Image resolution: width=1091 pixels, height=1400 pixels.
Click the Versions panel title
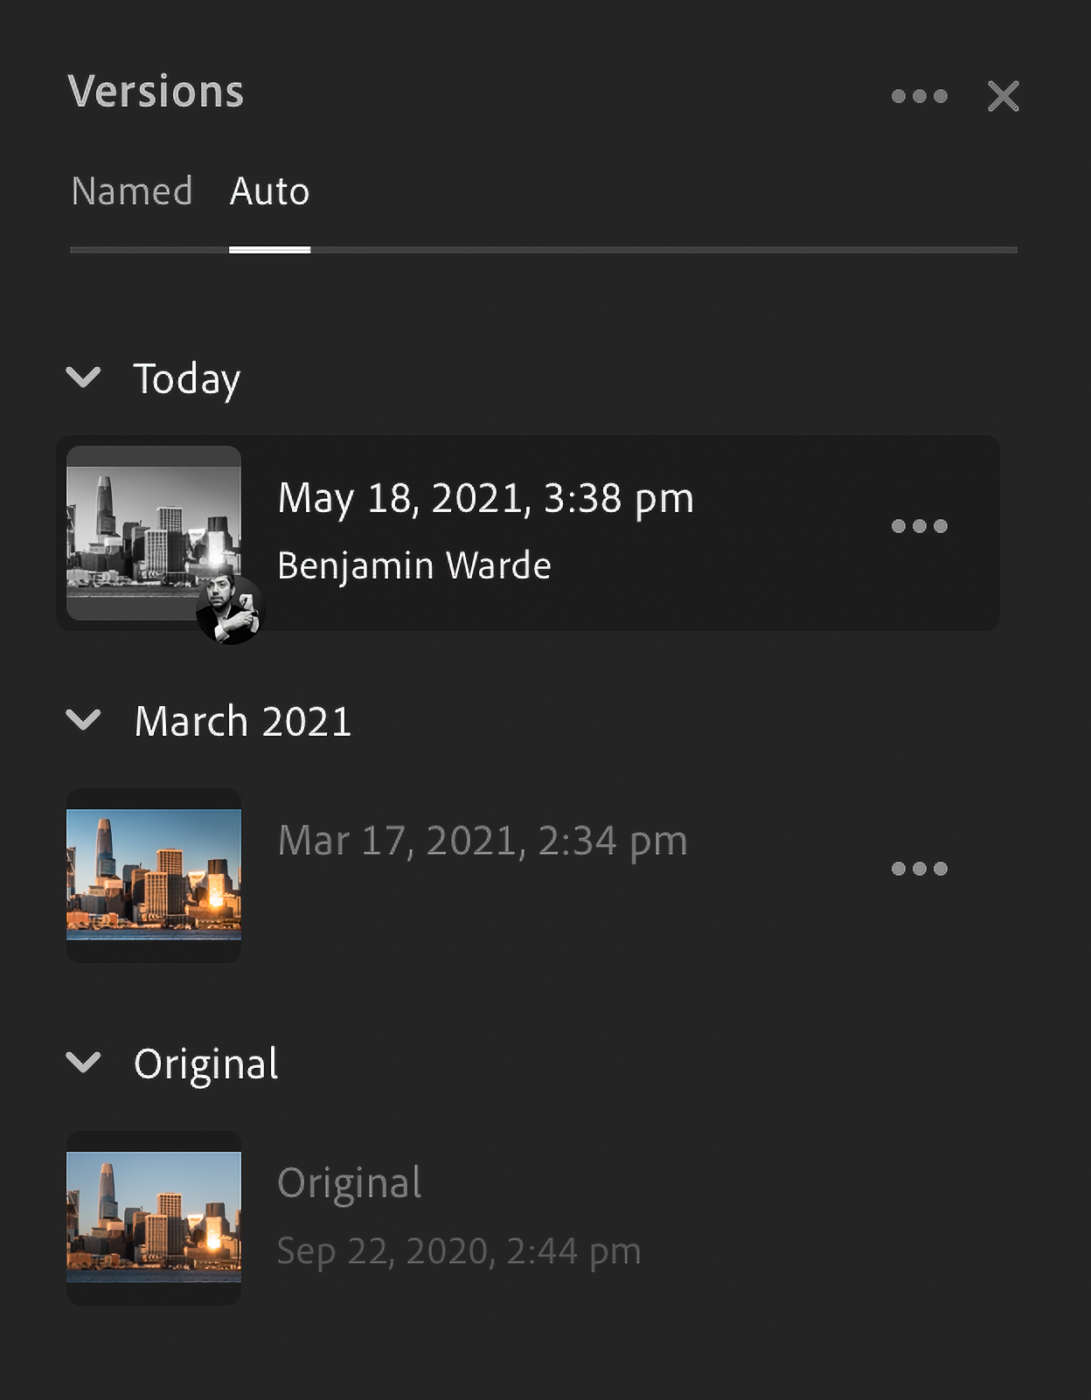coord(156,92)
